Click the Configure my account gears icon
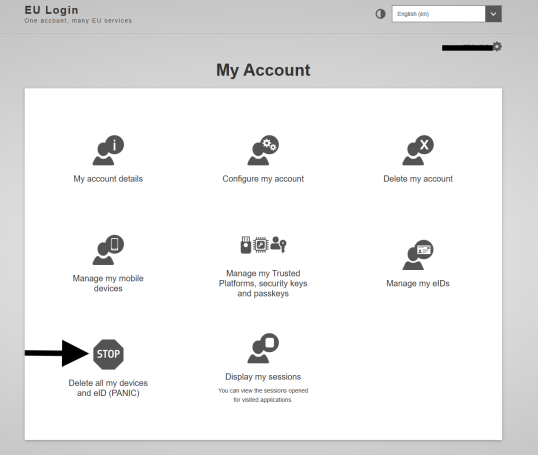This screenshot has height=455, width=538. (x=263, y=150)
